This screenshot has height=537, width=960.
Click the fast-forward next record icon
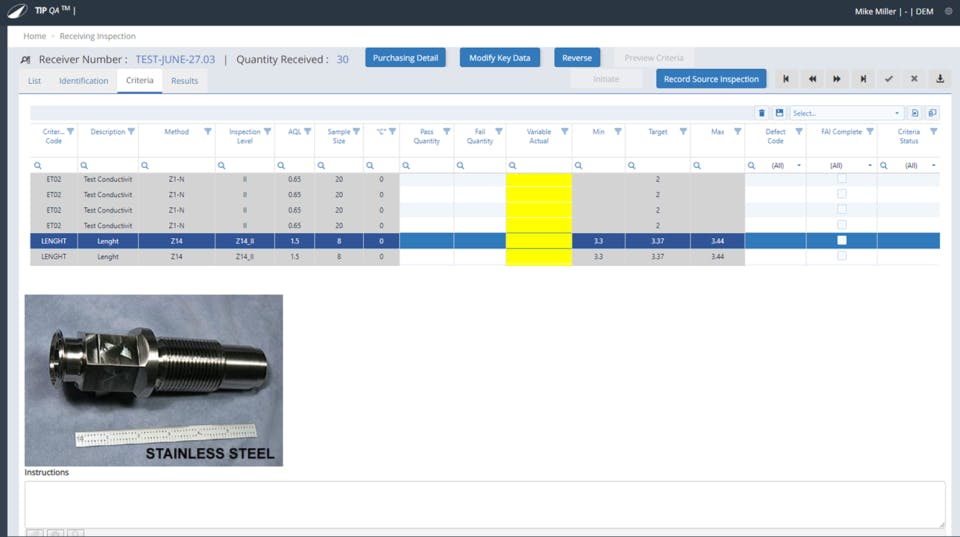(837, 79)
